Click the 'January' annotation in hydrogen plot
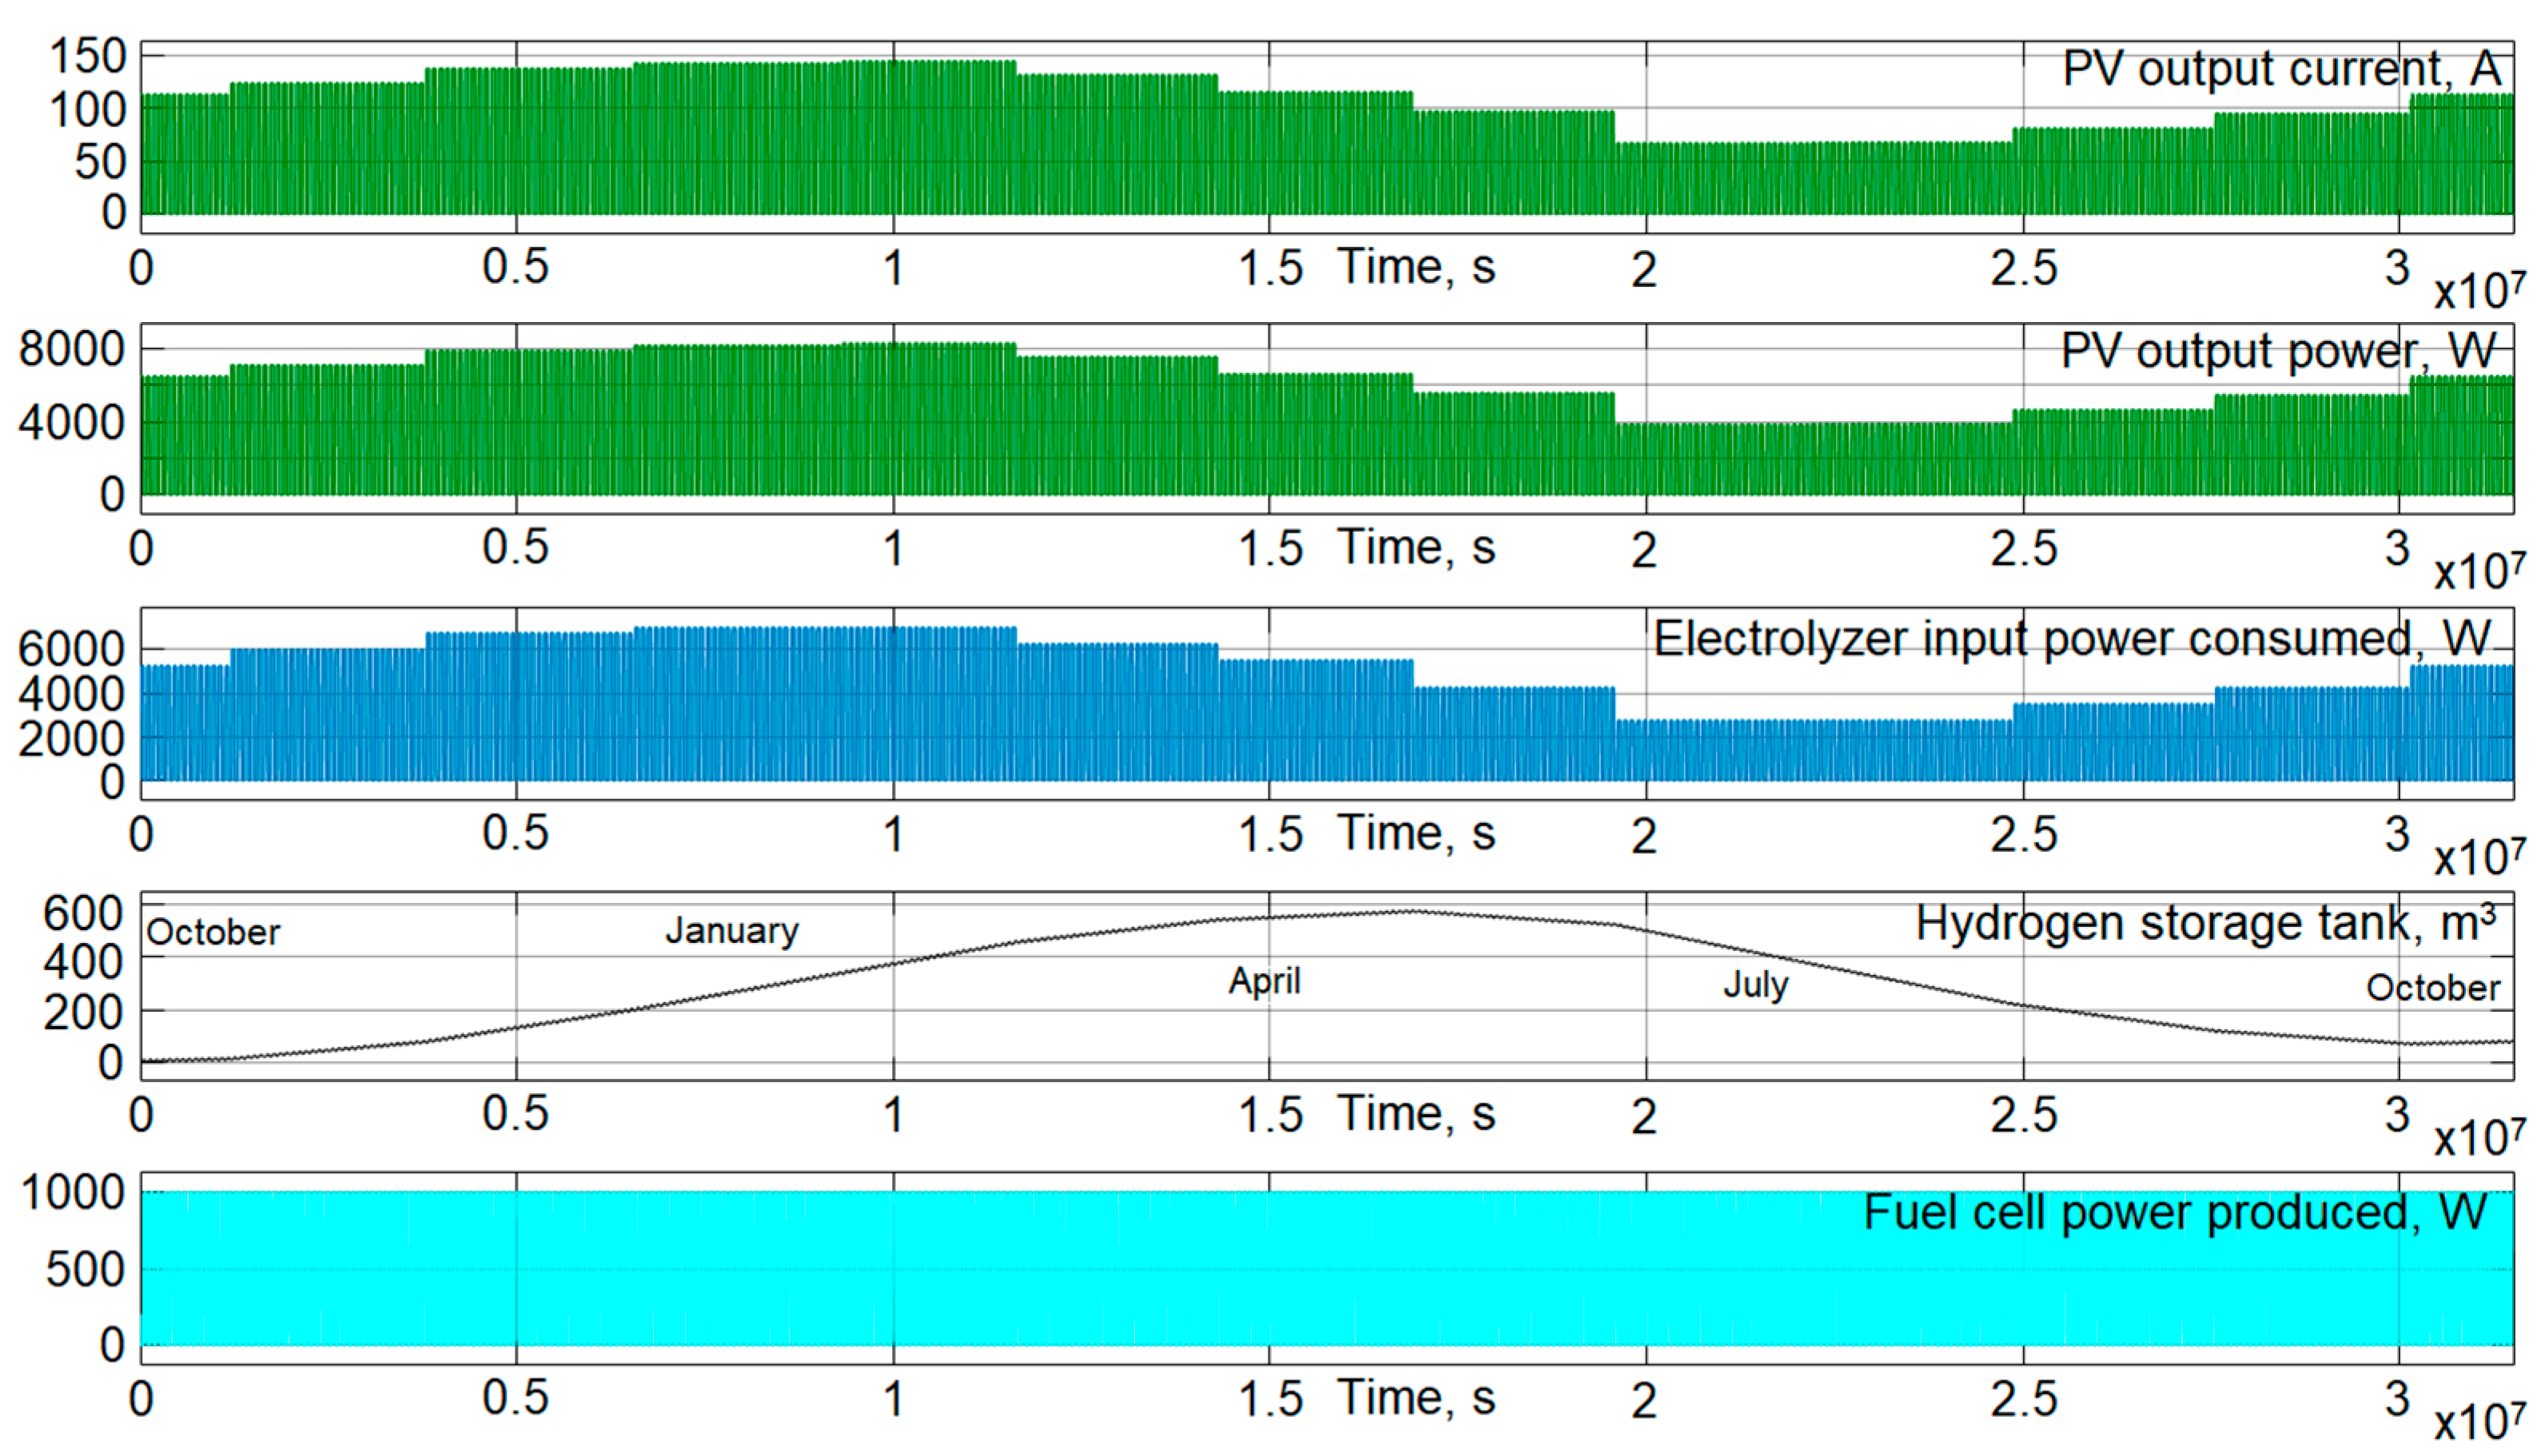The image size is (2541, 1456). pos(732,931)
